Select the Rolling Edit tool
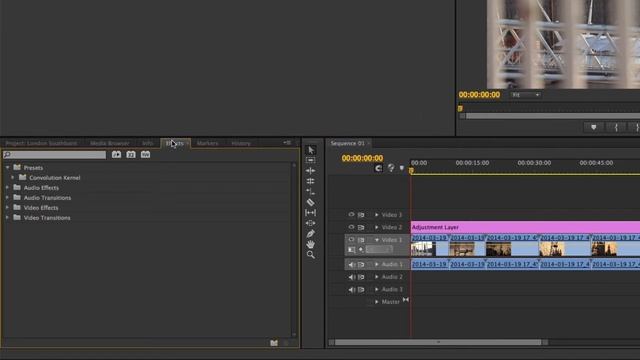The width and height of the screenshot is (640, 360). 311,181
